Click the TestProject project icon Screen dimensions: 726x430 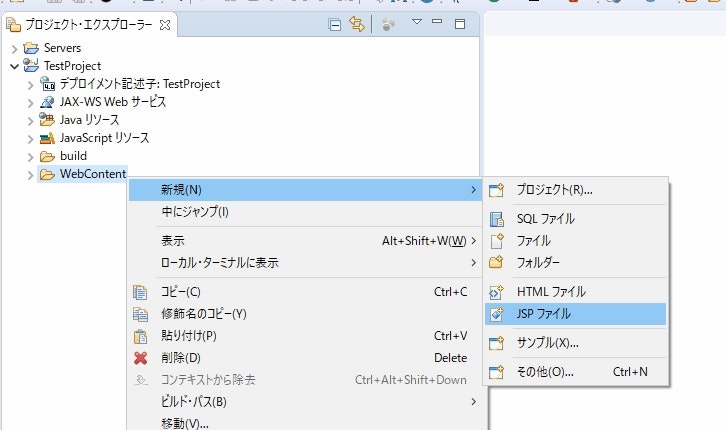tap(31, 65)
